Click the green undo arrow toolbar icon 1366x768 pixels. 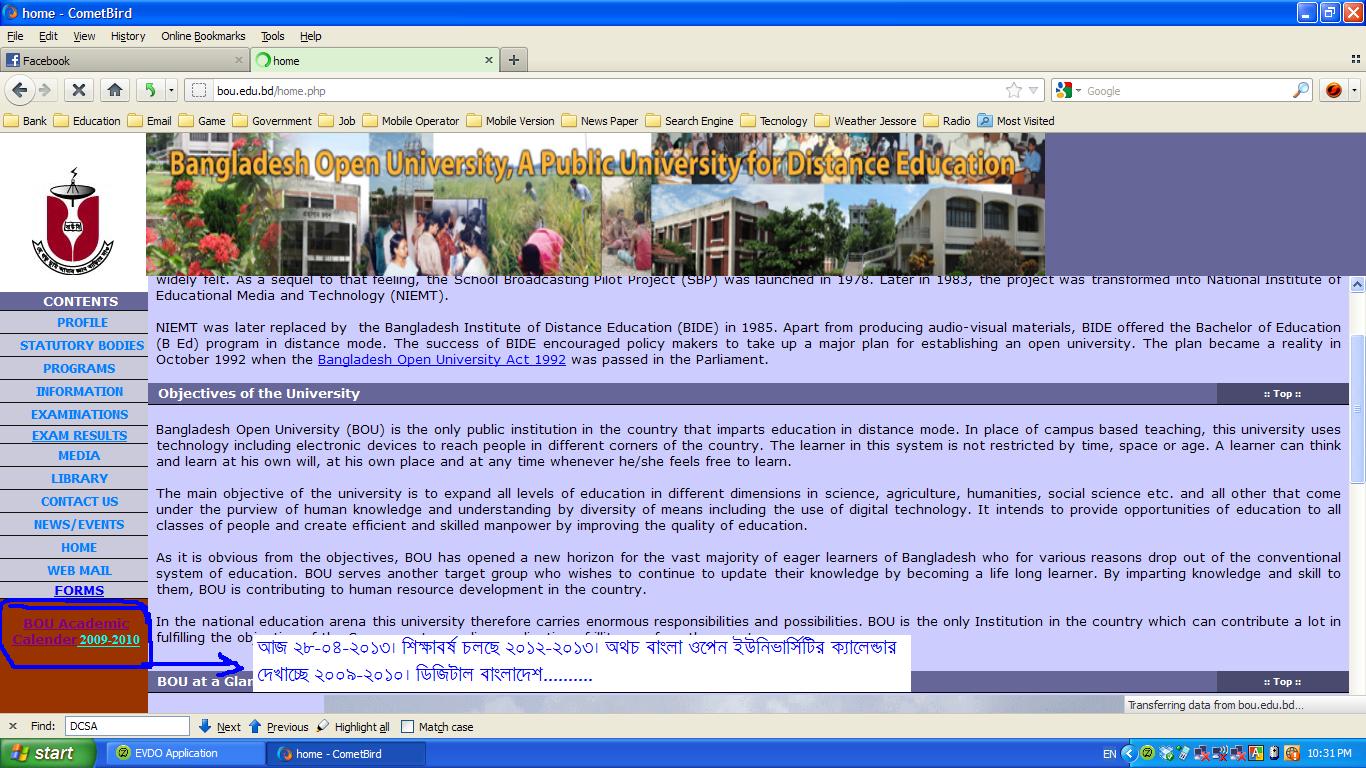(x=150, y=90)
